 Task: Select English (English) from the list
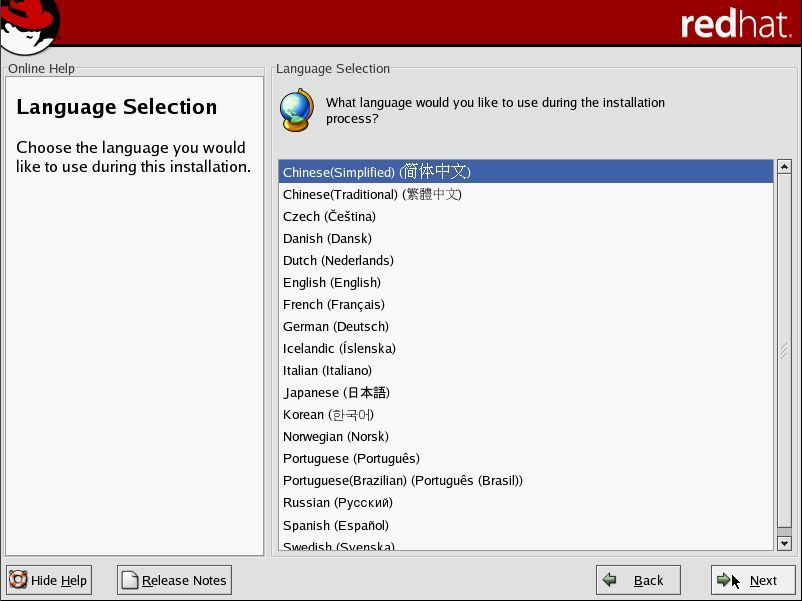click(332, 283)
